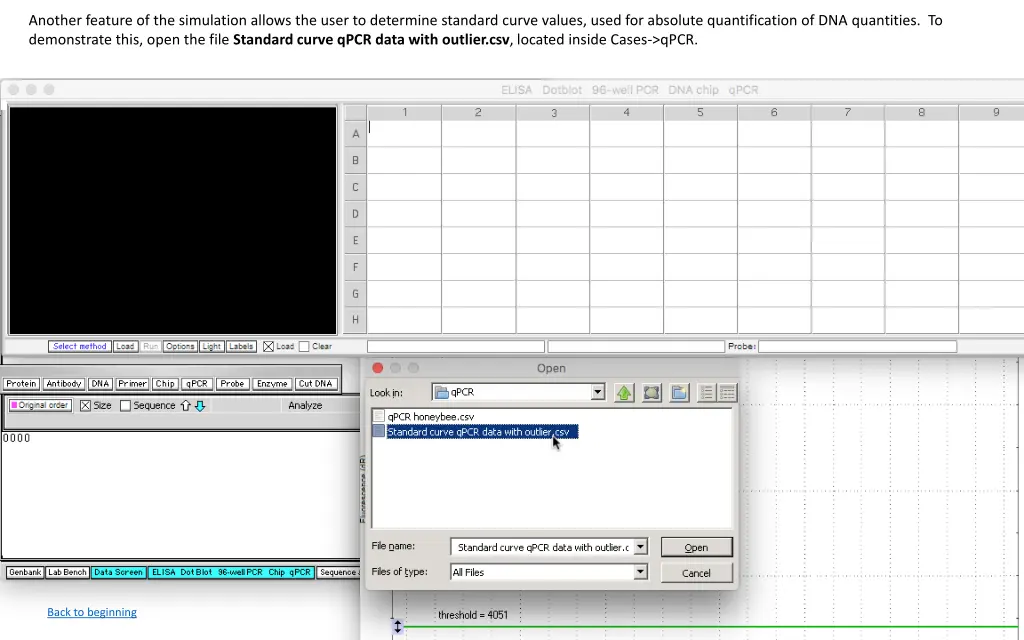Switch to the Lab Bench tab
The width and height of the screenshot is (1024, 640).
[x=68, y=573]
